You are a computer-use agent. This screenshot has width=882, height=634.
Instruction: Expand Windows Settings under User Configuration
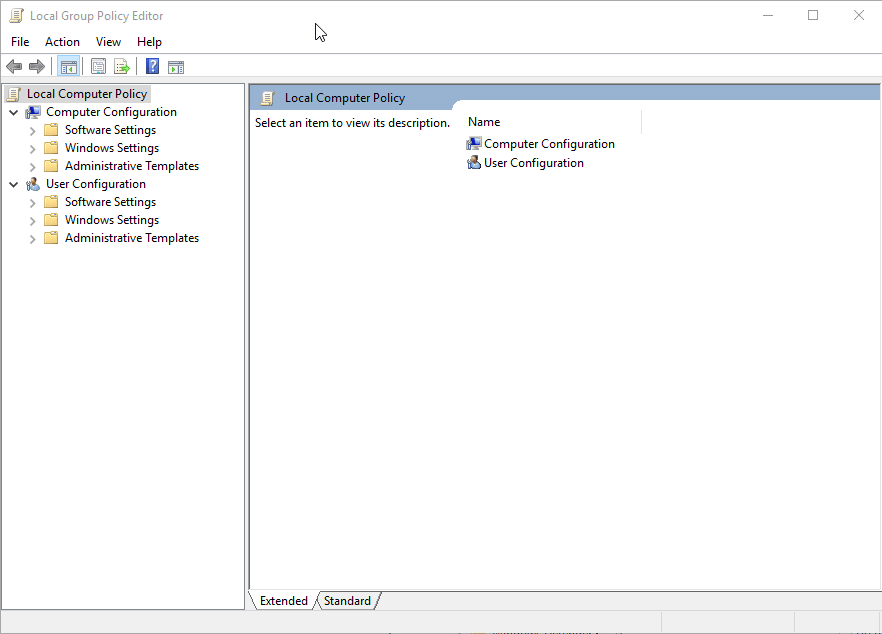(33, 221)
